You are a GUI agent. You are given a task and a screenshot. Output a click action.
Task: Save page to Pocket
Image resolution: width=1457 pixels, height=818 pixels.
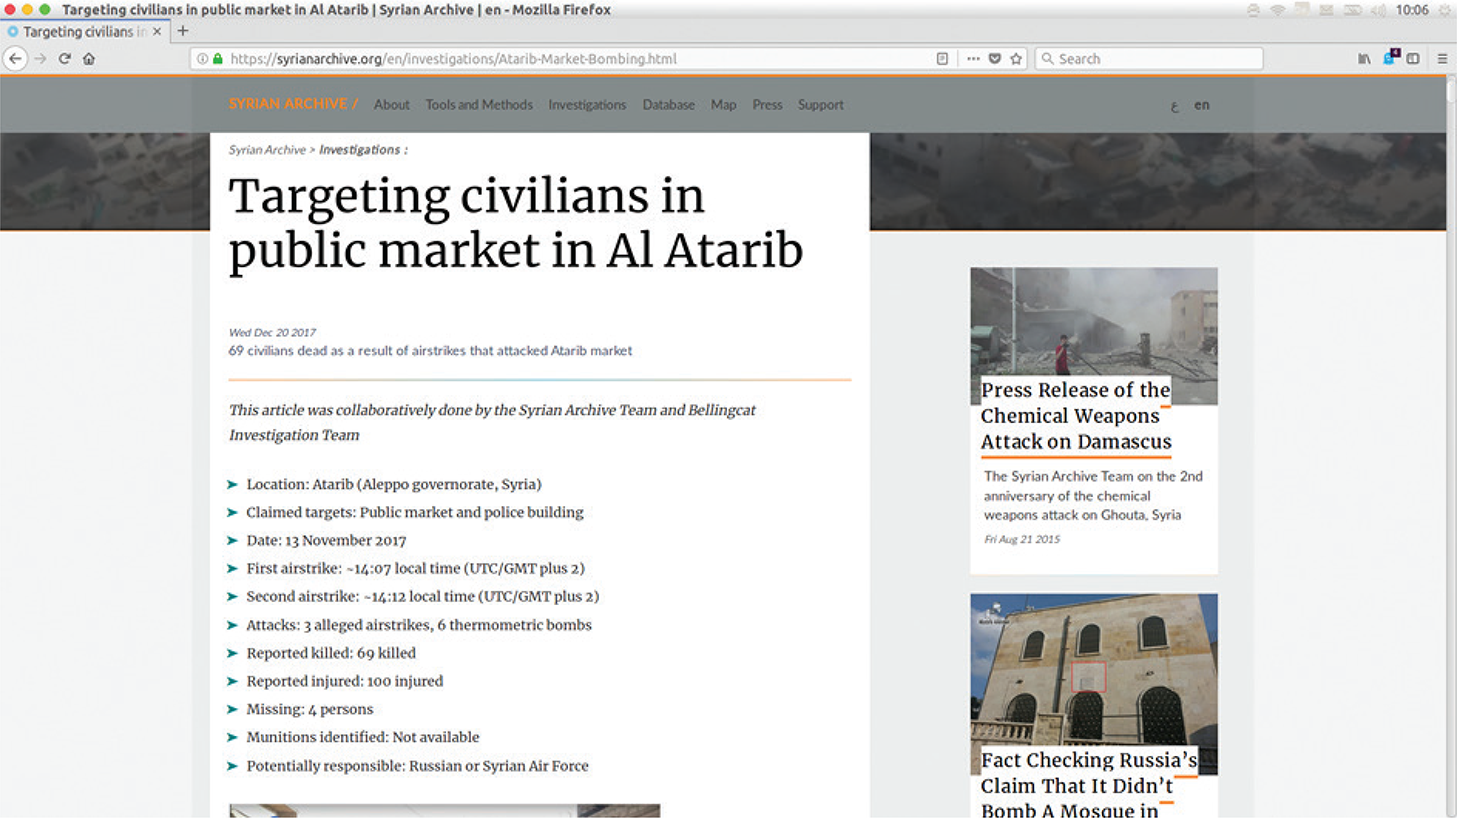pos(995,59)
